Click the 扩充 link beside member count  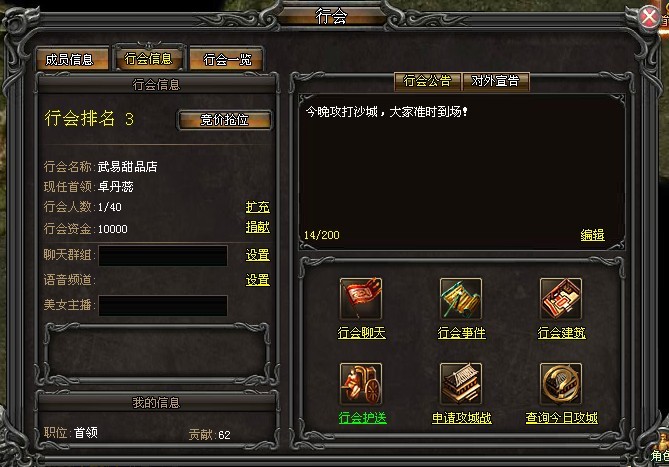pyautogui.click(x=257, y=207)
